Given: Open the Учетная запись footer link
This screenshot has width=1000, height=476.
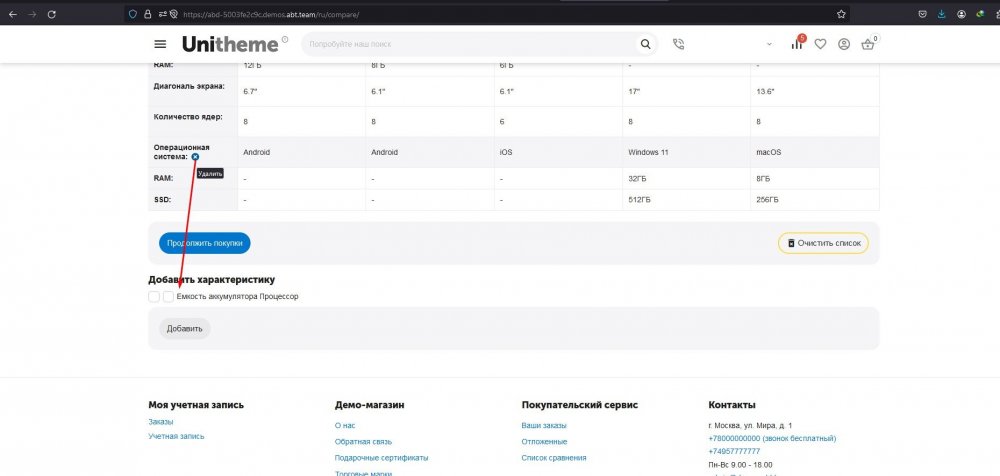Looking at the screenshot, I should [x=177, y=436].
